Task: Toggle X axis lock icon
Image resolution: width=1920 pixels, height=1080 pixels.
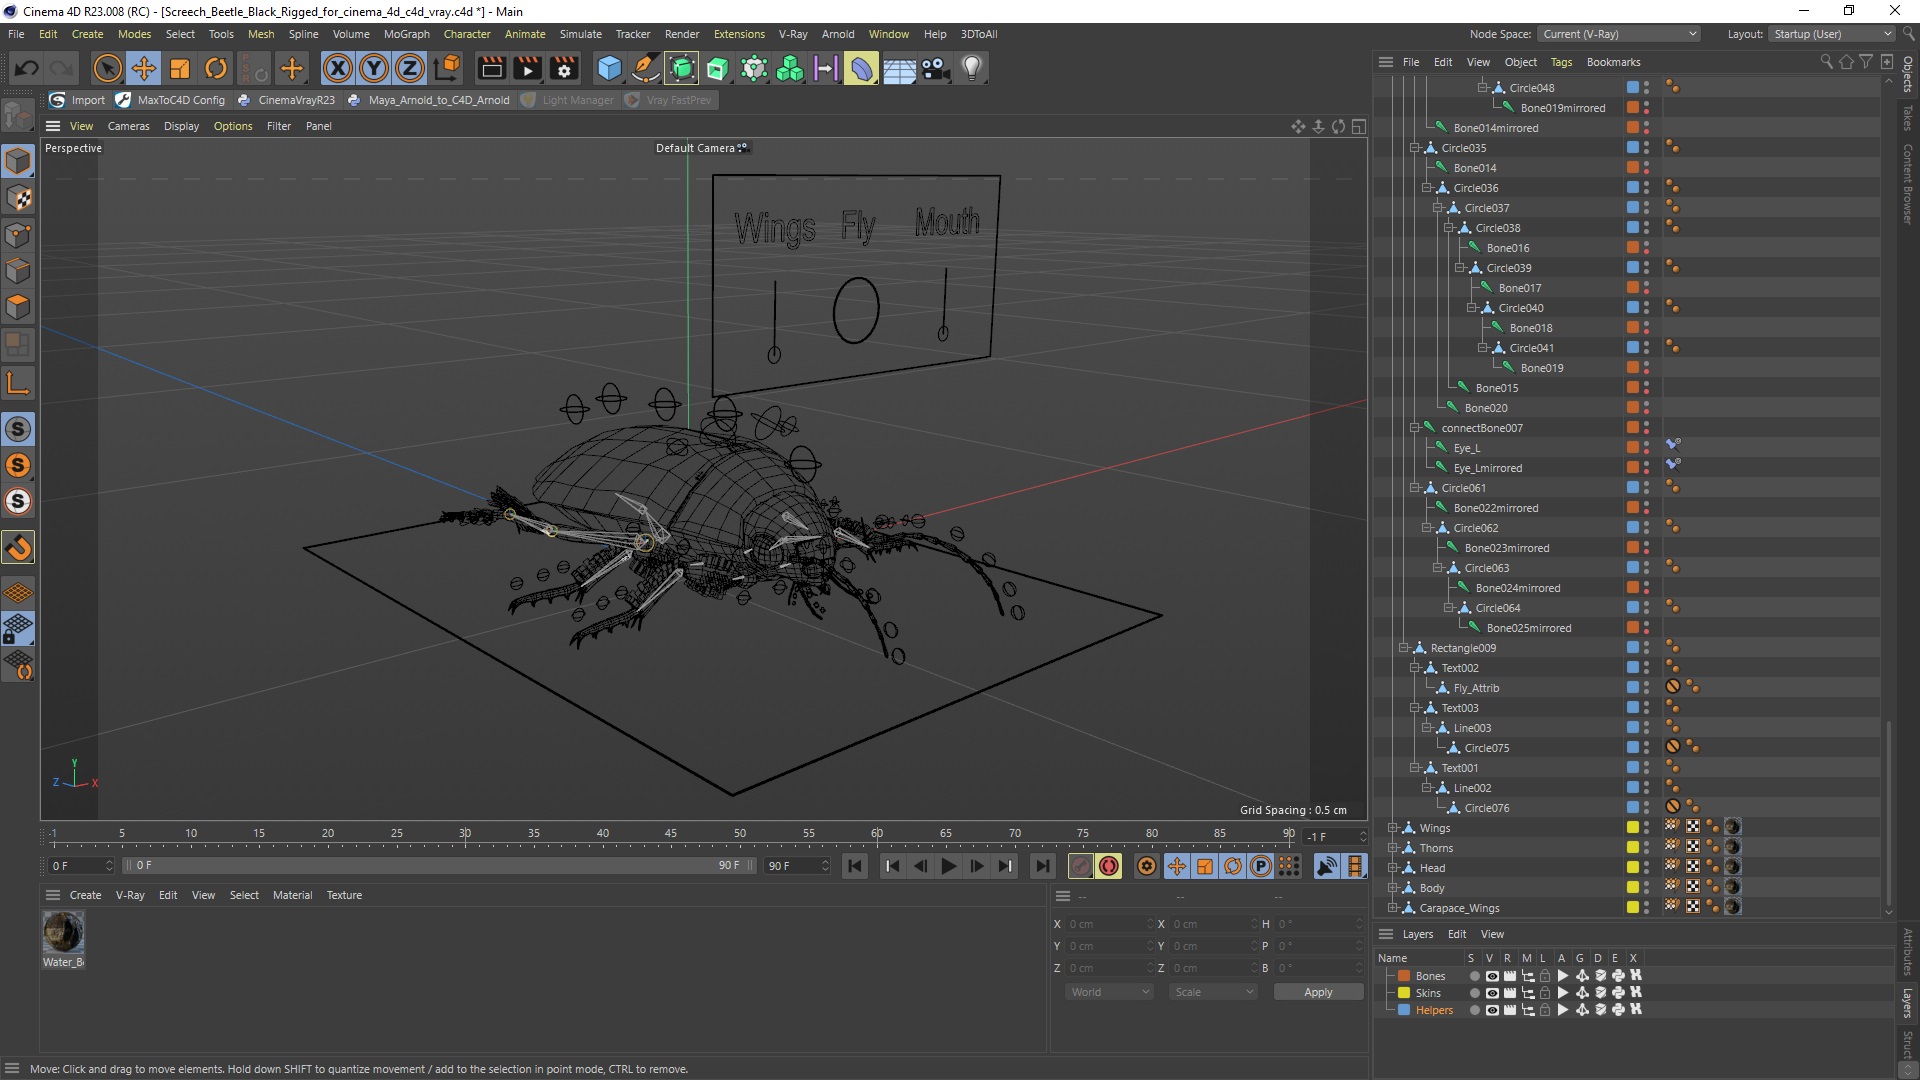Action: (x=338, y=68)
